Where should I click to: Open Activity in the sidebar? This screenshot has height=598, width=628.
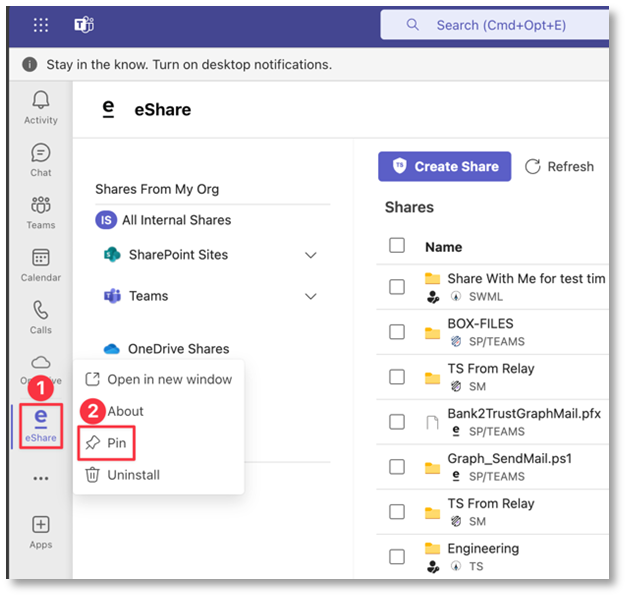click(41, 107)
